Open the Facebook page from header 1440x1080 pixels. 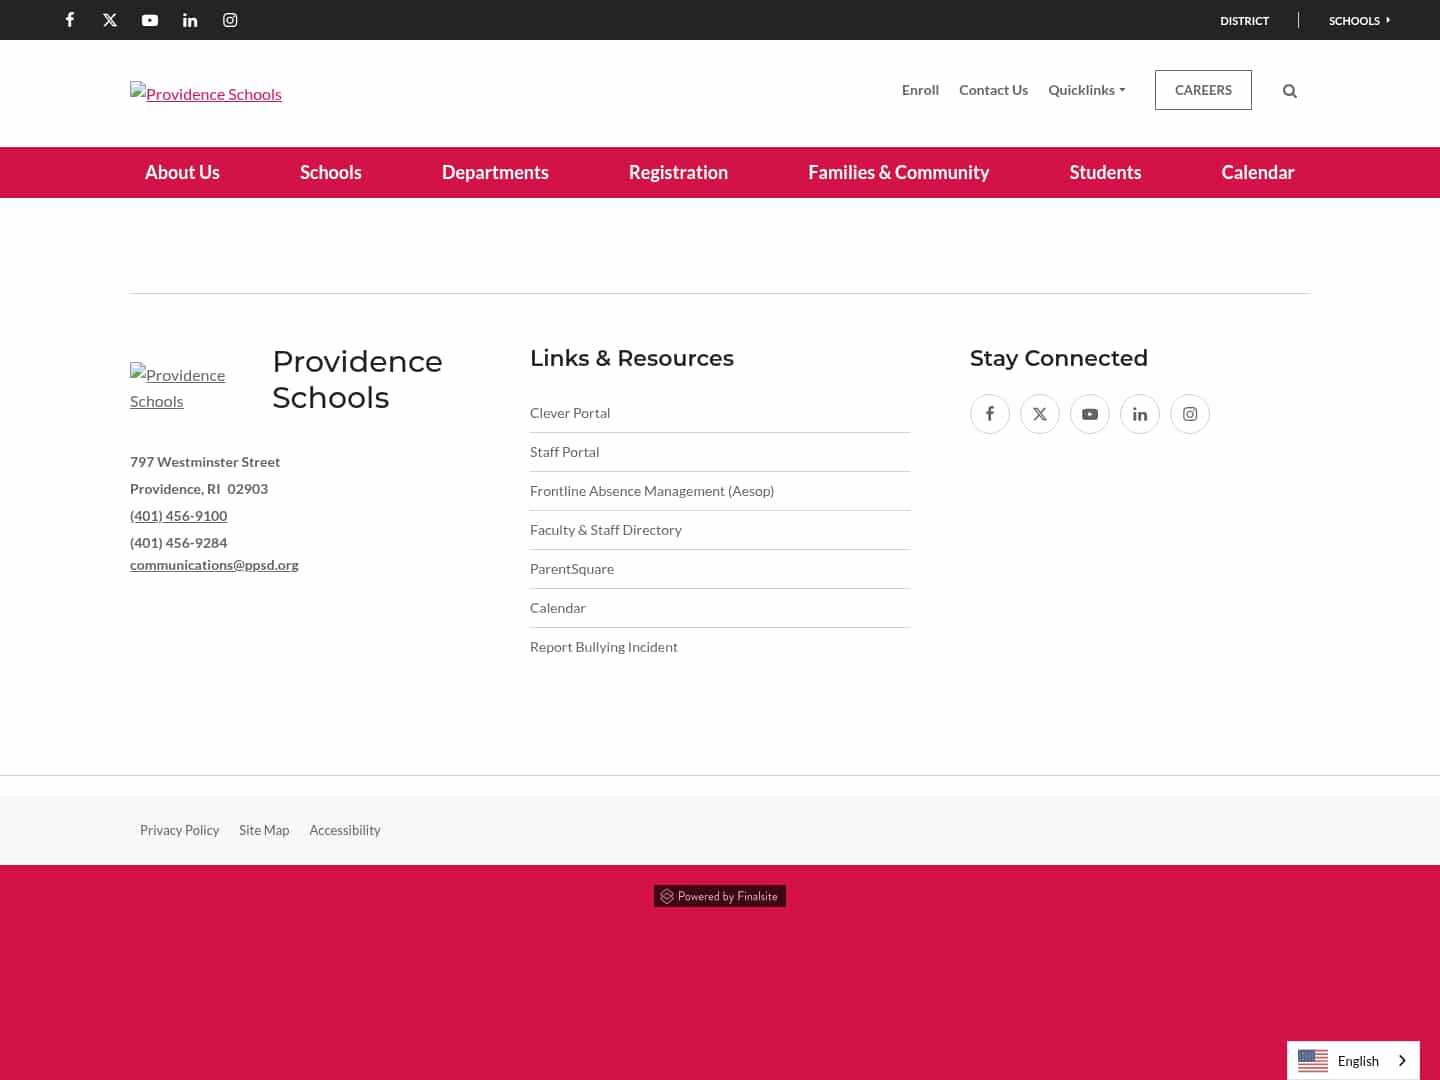click(x=69, y=20)
